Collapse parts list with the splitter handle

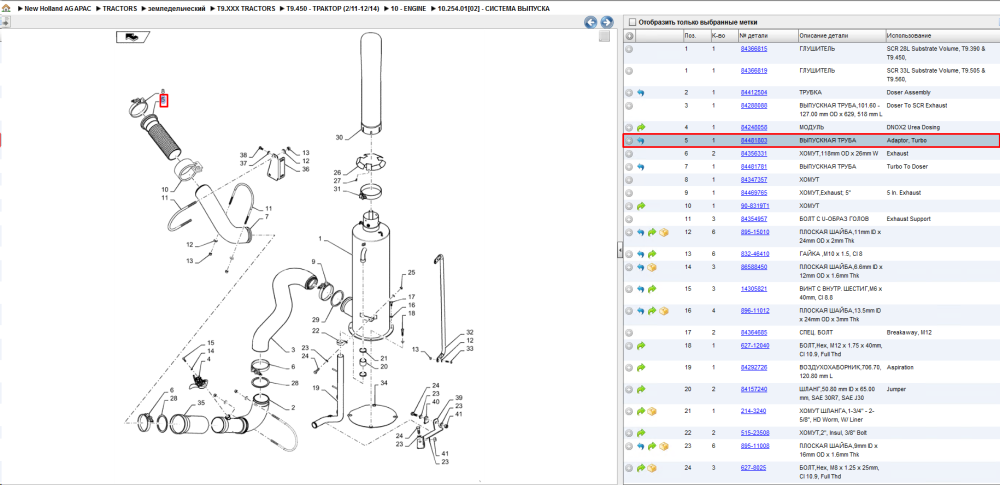(620, 251)
